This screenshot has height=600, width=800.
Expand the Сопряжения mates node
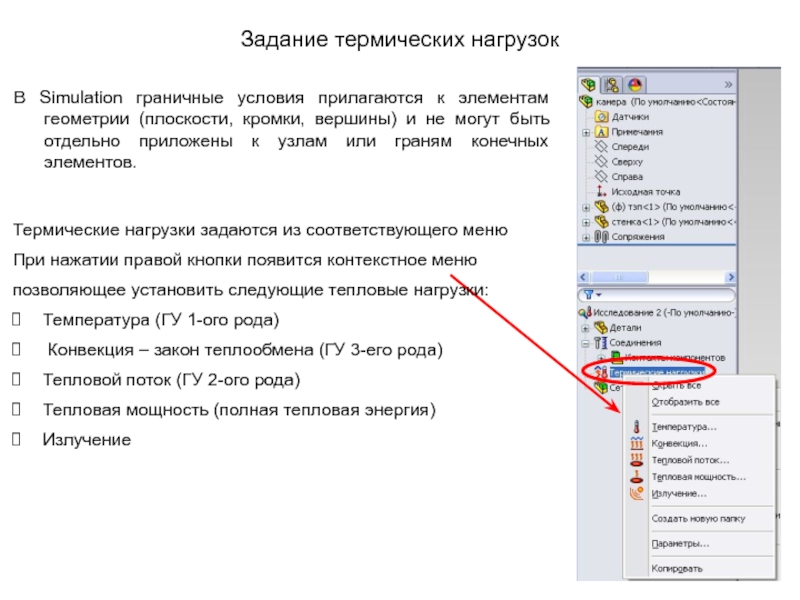click(x=586, y=237)
